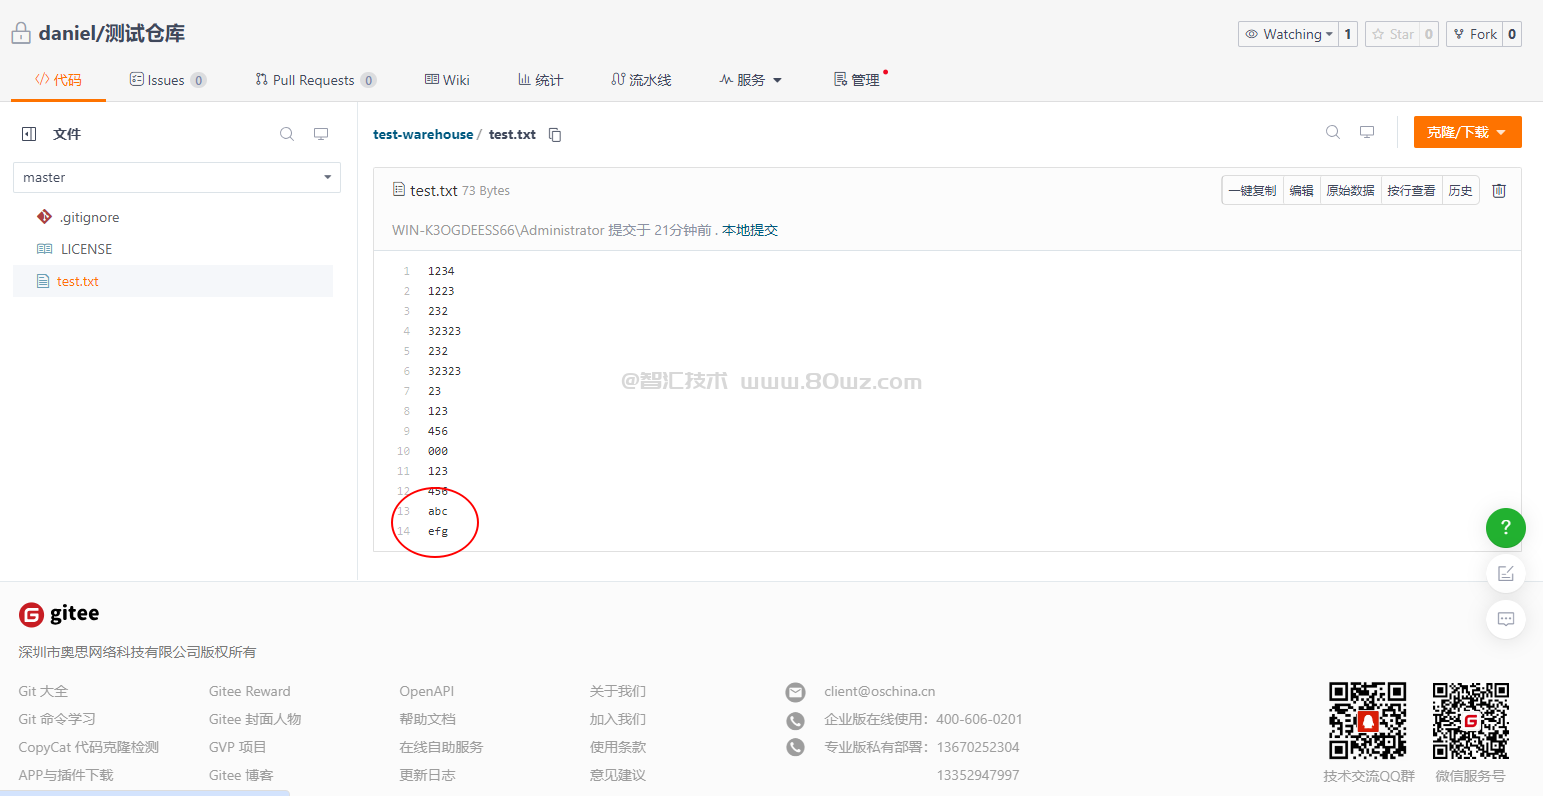
Task: Open search icon beside clone button
Action: pos(1332,132)
